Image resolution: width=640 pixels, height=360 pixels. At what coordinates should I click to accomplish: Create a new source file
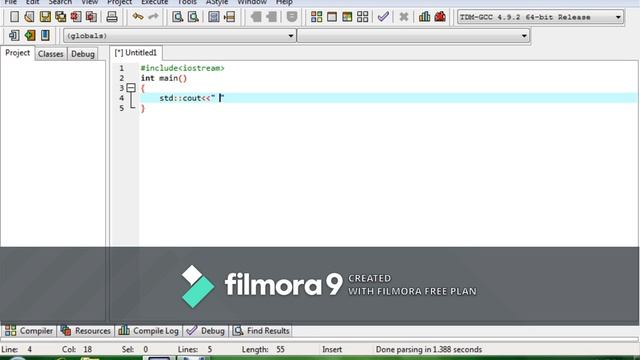coord(14,17)
